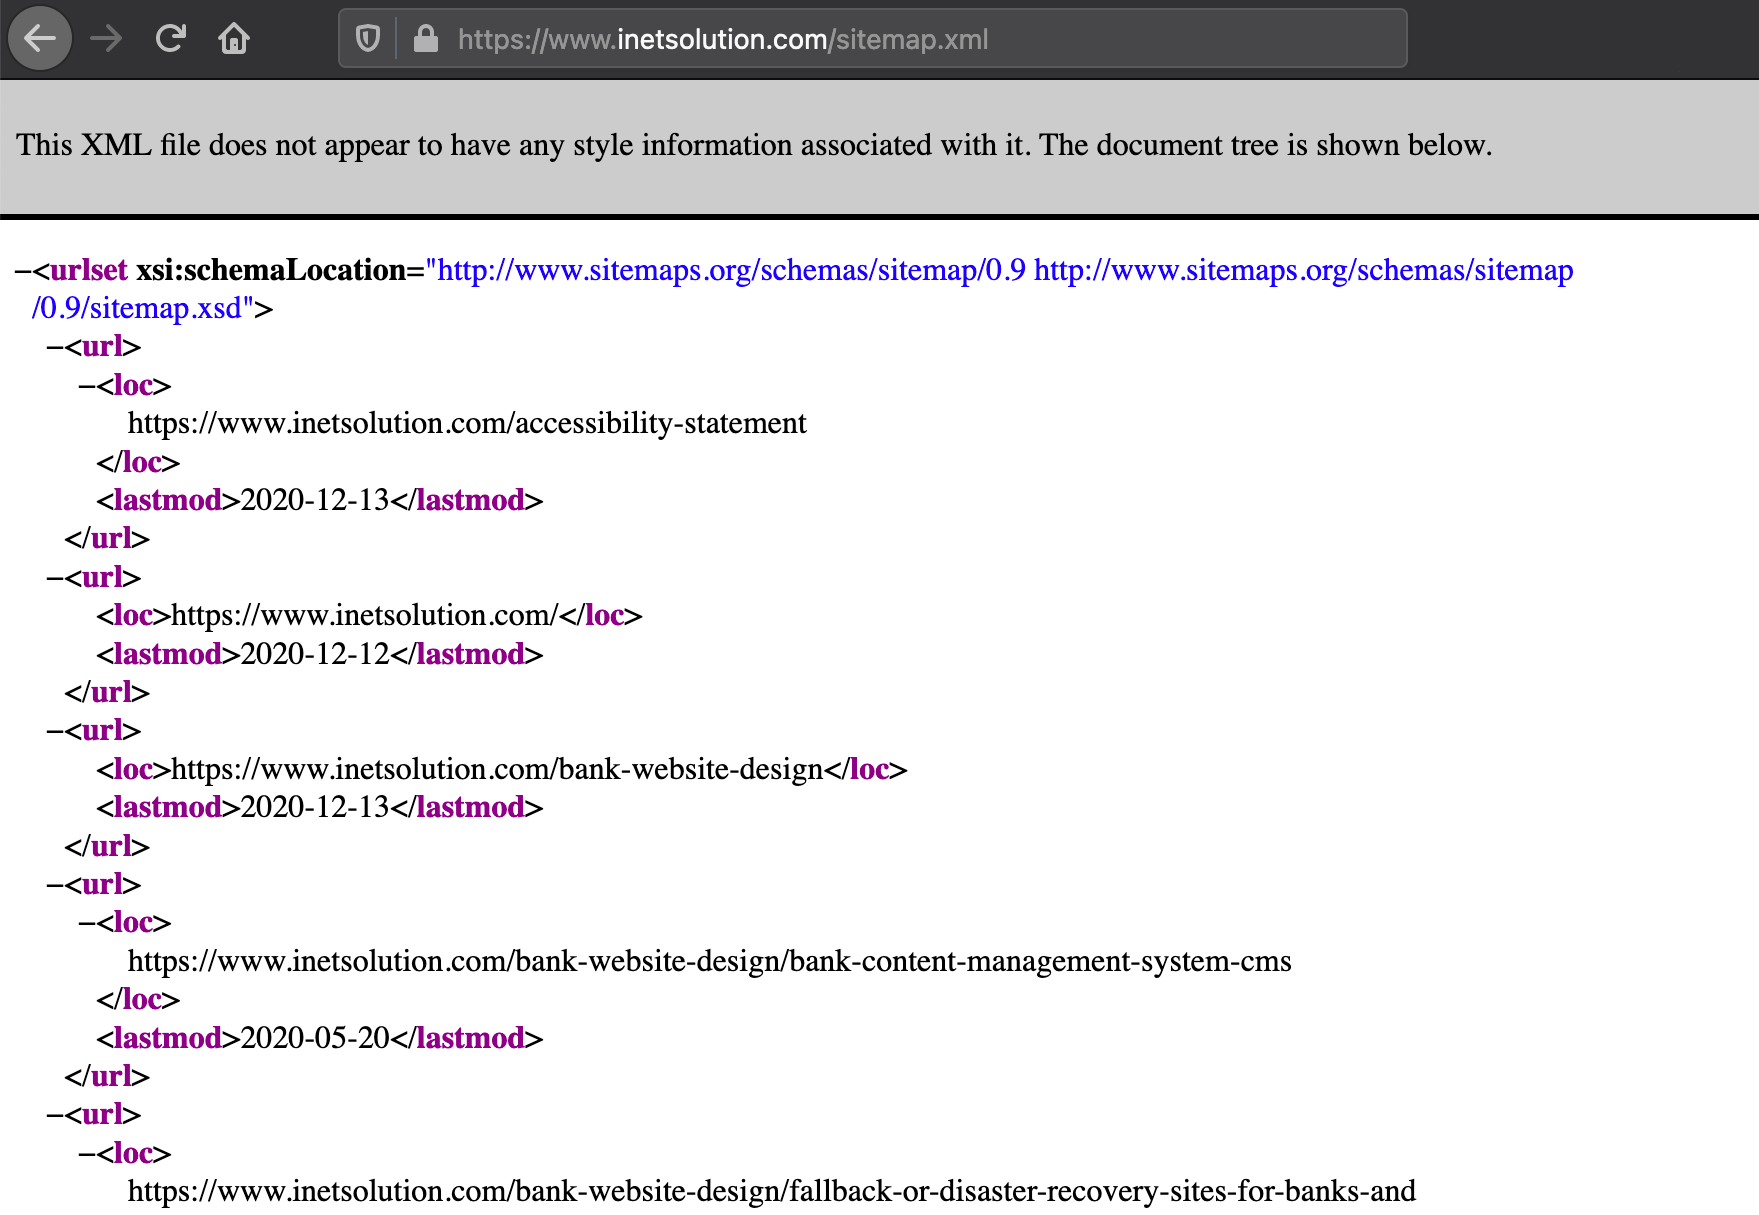Open the tracking protection shield panel

368,39
